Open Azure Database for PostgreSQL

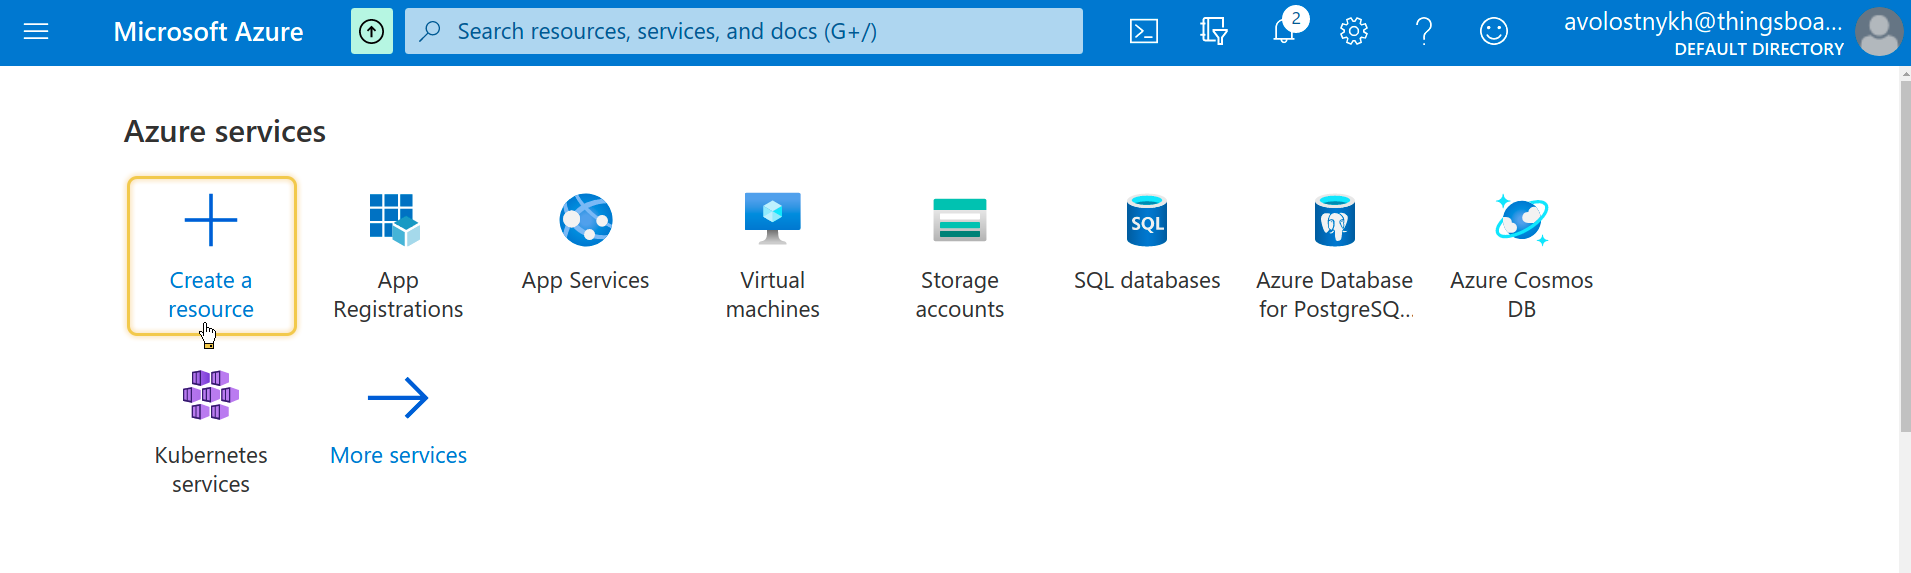[x=1335, y=256]
